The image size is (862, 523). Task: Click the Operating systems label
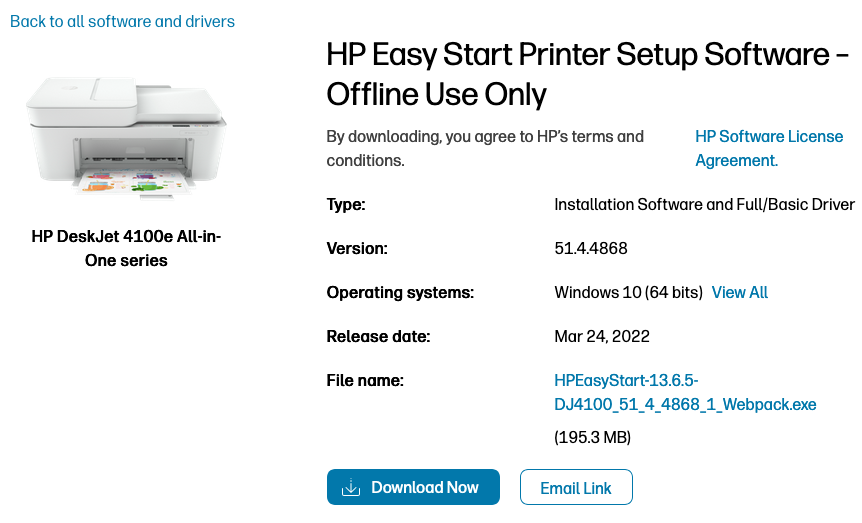[400, 292]
